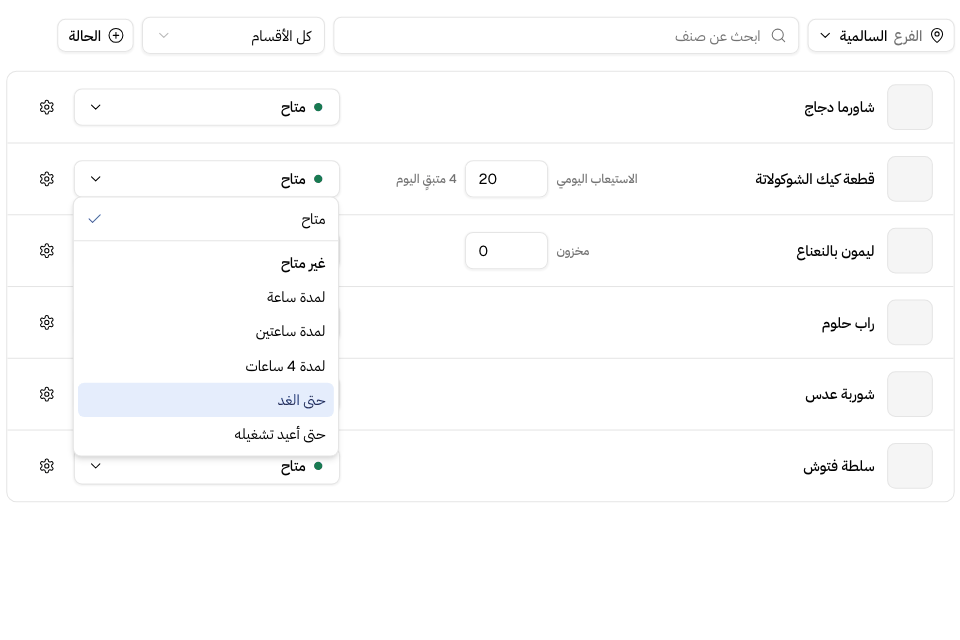960x640 pixels.
Task: Click the plus circle icon on الحالة filter
Action: [116, 36]
